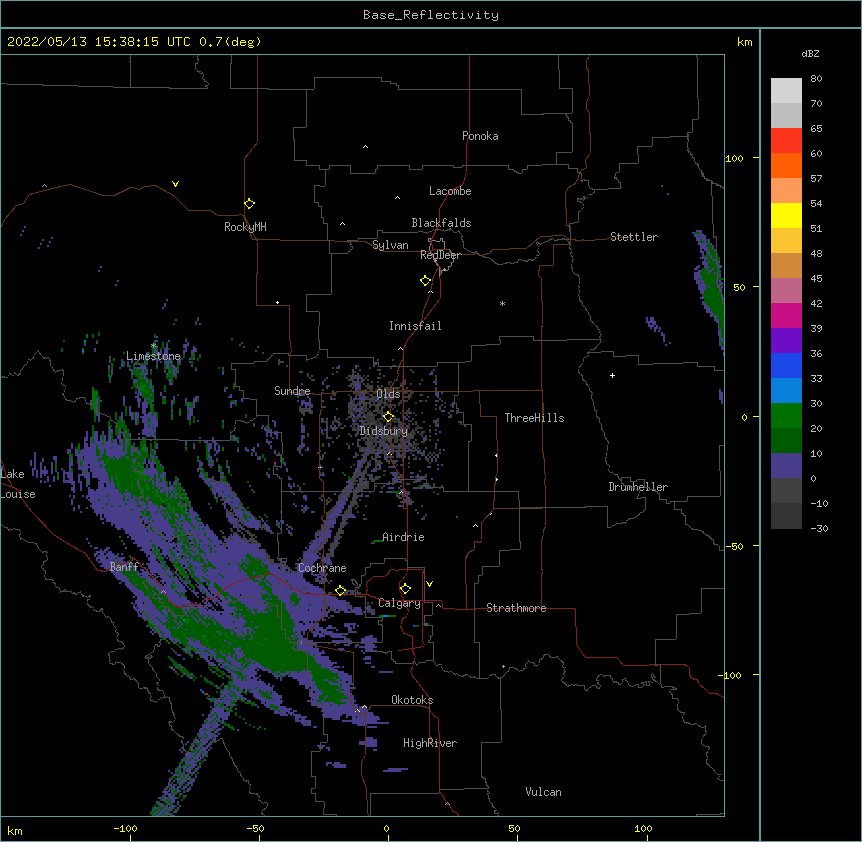The width and height of the screenshot is (862, 842).
Task: Click the dBZ legend heading
Action: tap(810, 54)
